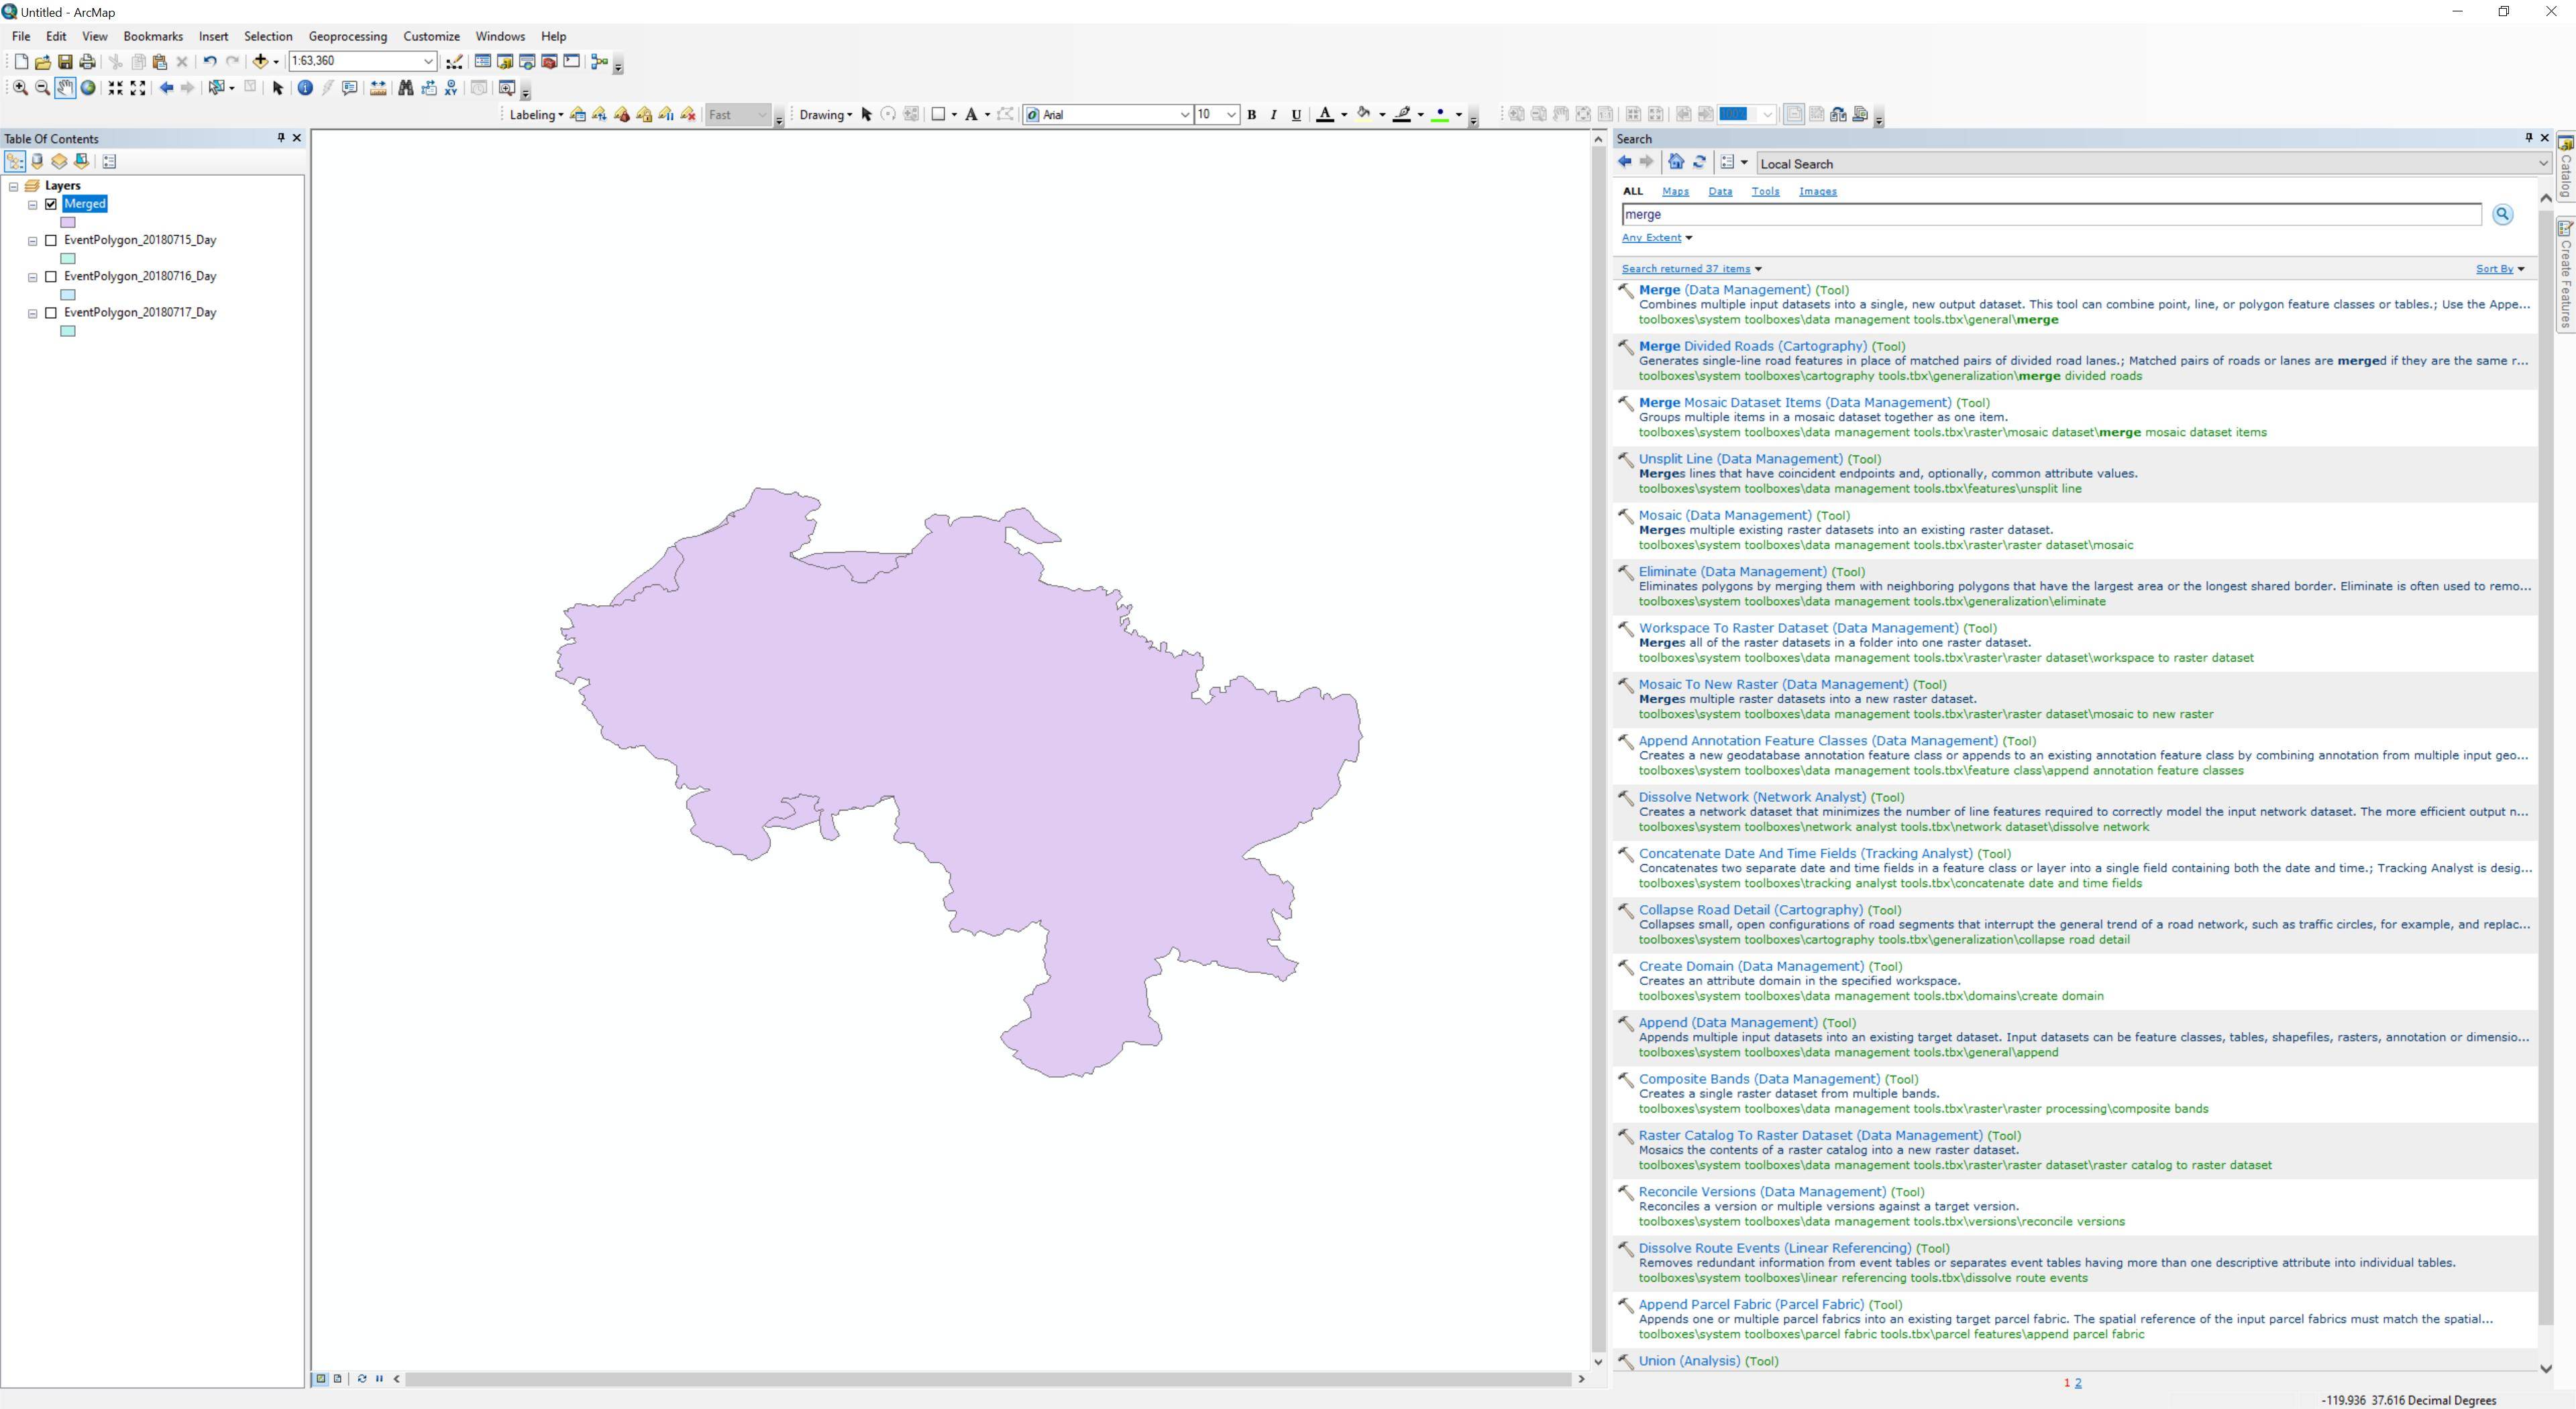List By Selection in Table Of Contents

click(82, 161)
